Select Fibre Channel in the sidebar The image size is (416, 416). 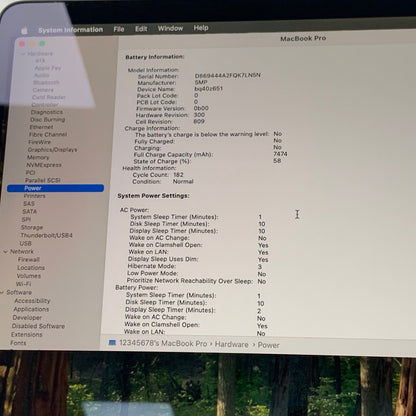click(x=48, y=135)
